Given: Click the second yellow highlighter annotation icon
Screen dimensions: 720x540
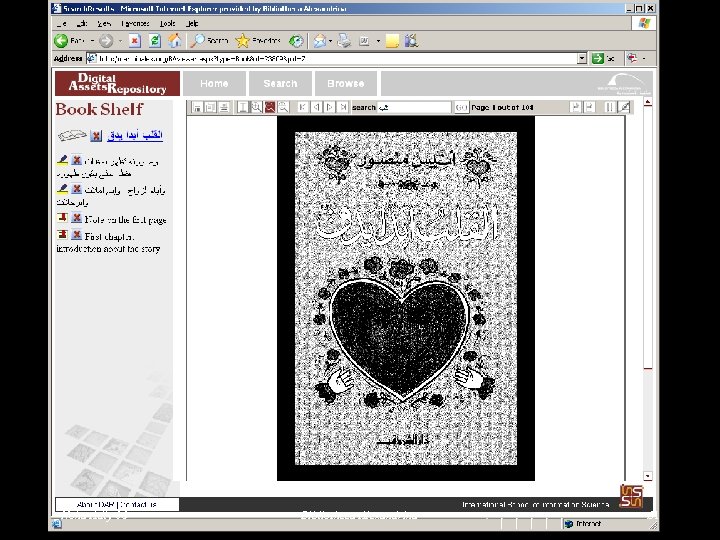Looking at the screenshot, I should coord(62,188).
